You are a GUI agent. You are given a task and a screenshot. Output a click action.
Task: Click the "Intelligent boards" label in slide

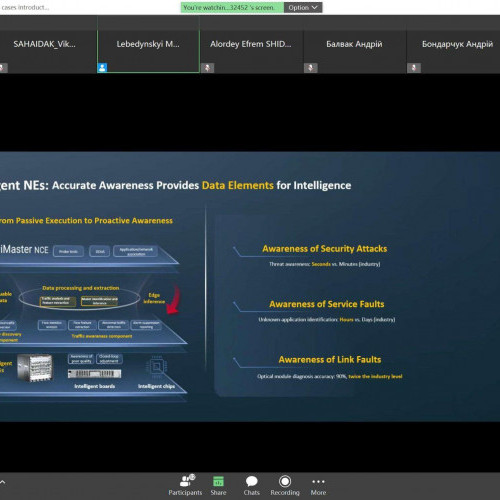pyautogui.click(x=95, y=386)
